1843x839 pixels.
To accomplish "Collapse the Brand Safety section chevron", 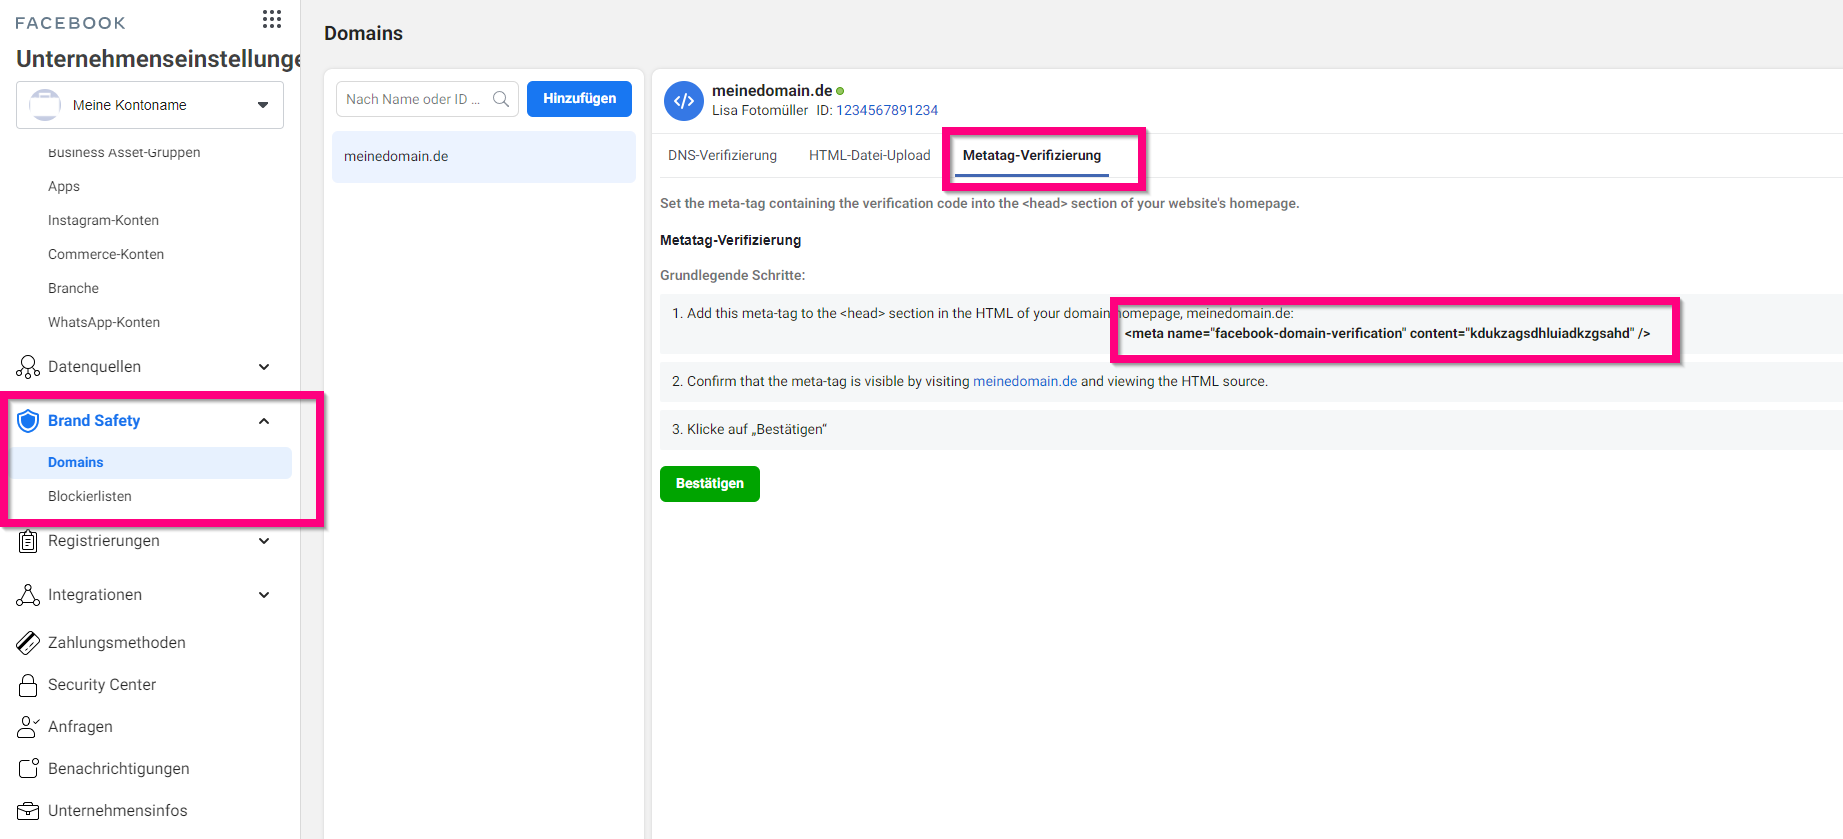I will (264, 421).
